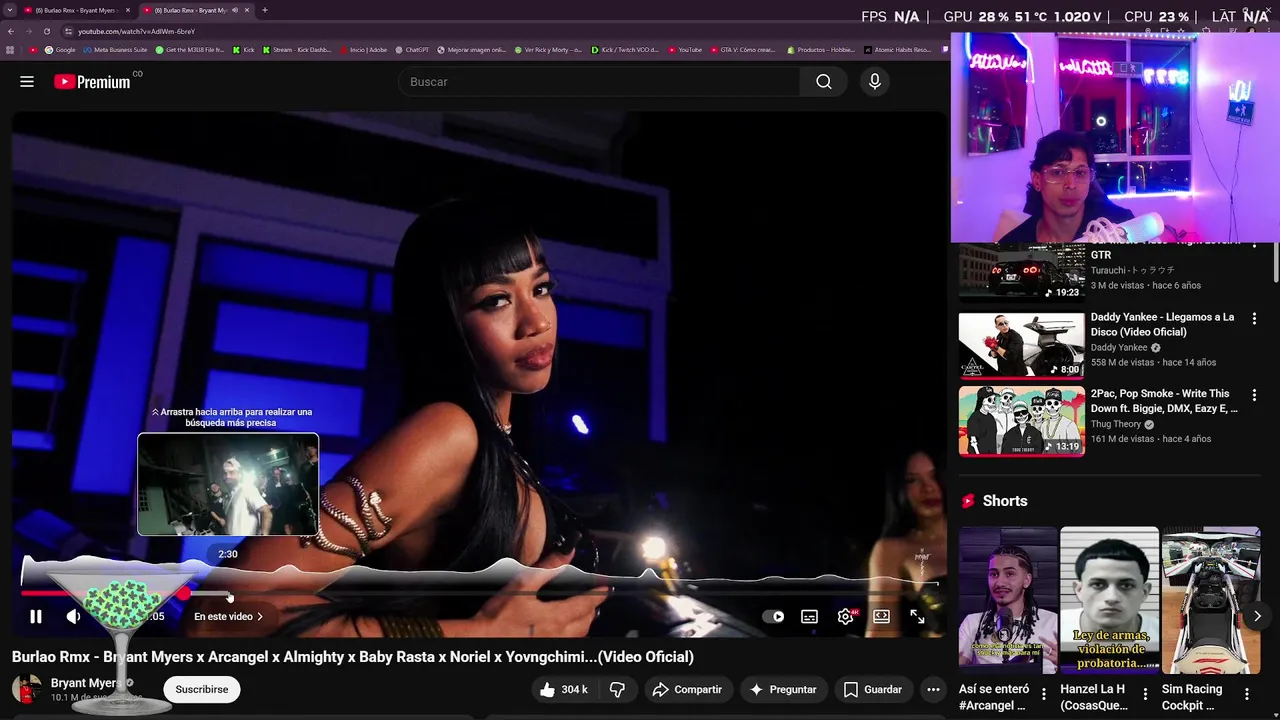The height and width of the screenshot is (720, 1280).
Task: Reload the page
Action: [x=47, y=31]
